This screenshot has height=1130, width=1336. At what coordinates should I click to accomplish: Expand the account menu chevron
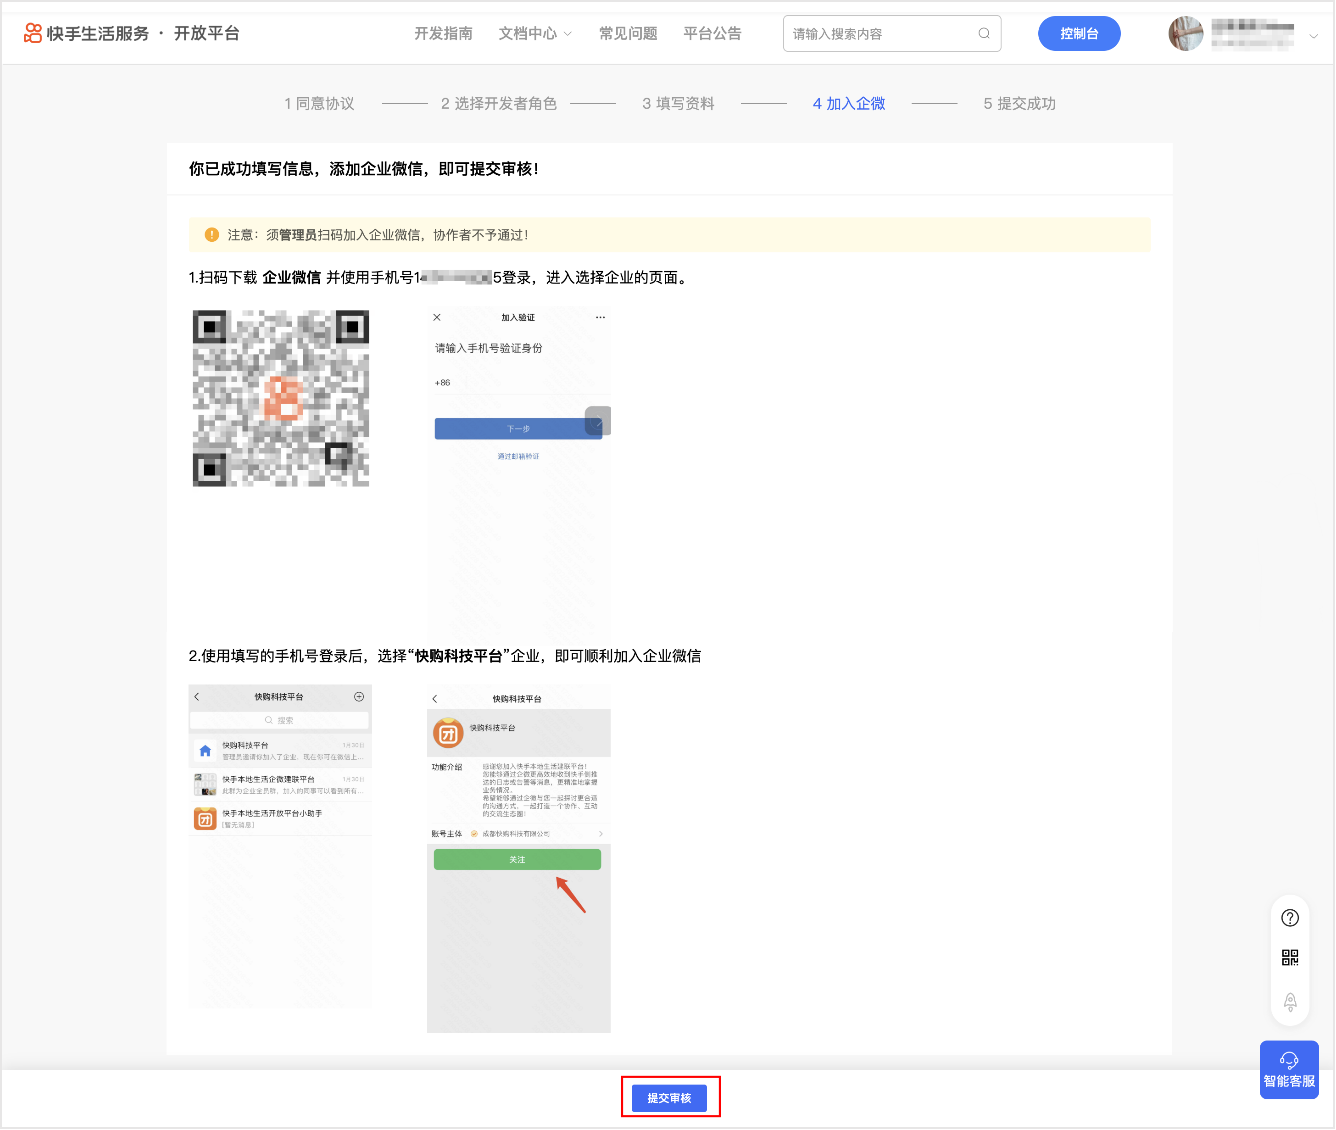click(x=1314, y=35)
